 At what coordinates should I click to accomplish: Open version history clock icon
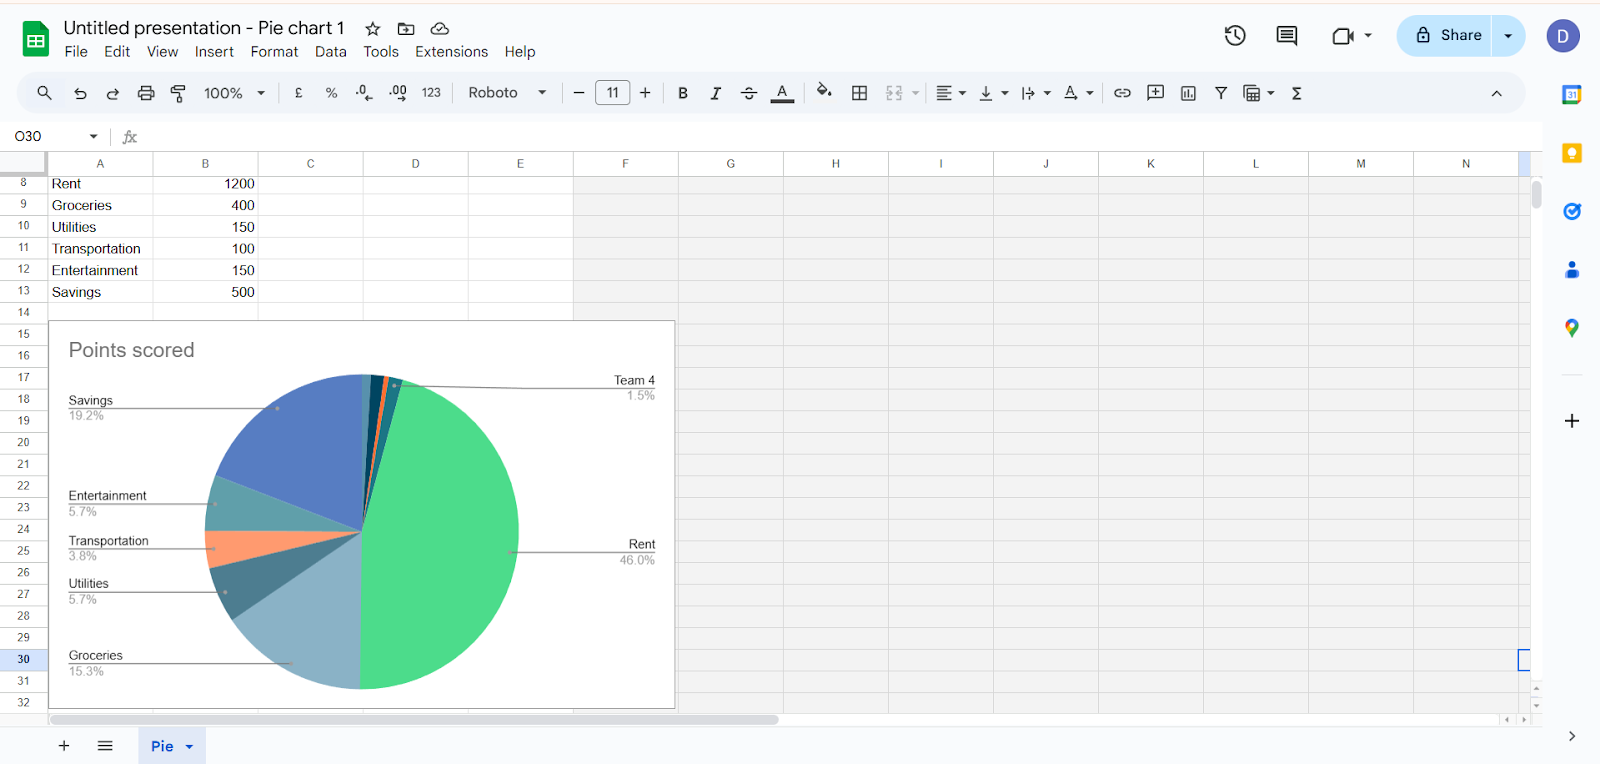point(1235,36)
